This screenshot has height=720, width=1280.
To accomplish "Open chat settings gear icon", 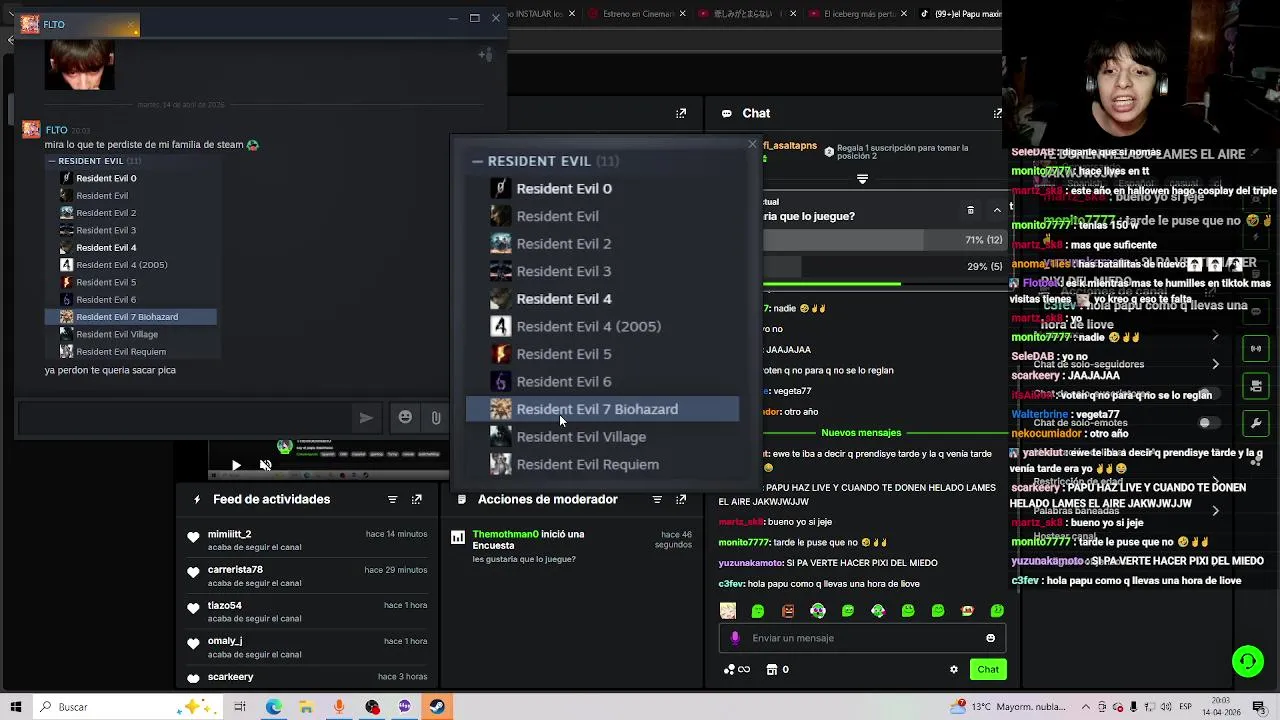I will (953, 669).
